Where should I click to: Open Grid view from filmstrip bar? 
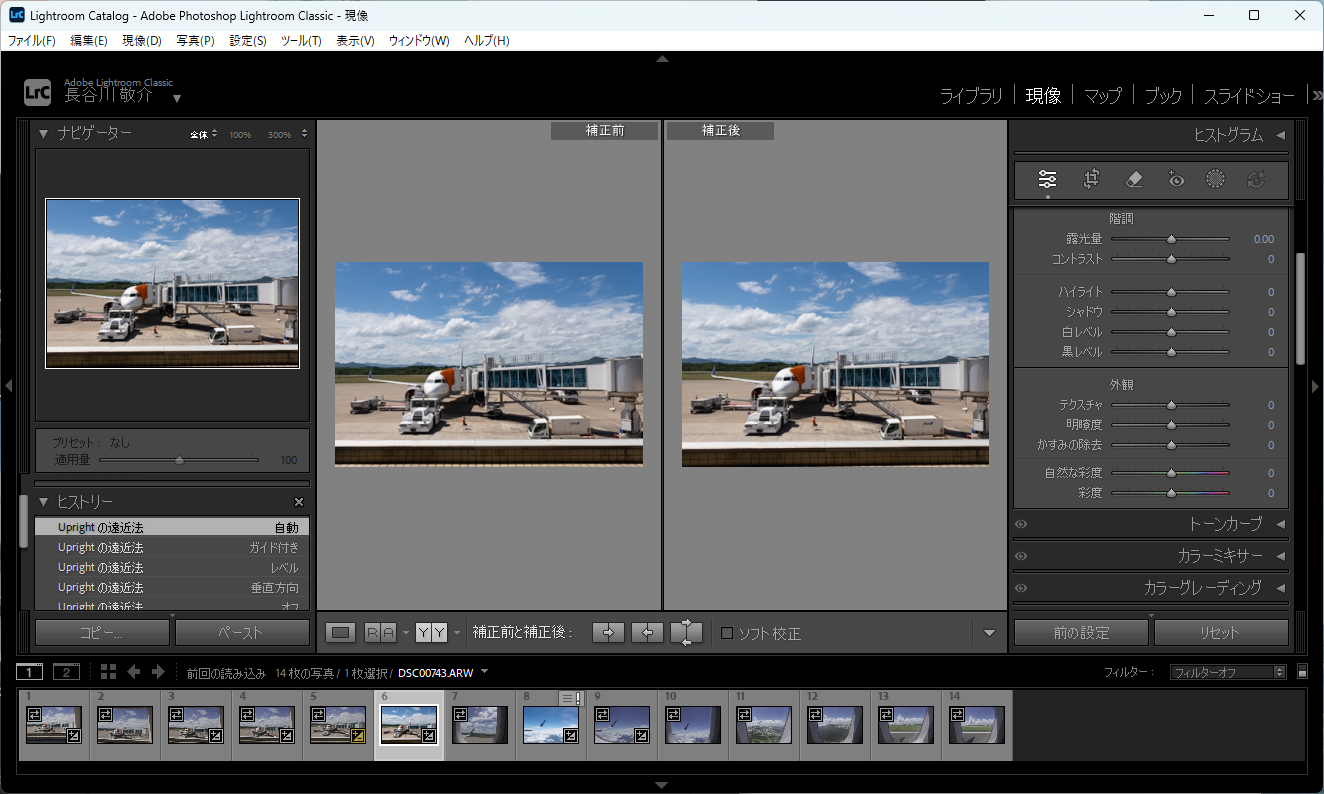[x=108, y=672]
